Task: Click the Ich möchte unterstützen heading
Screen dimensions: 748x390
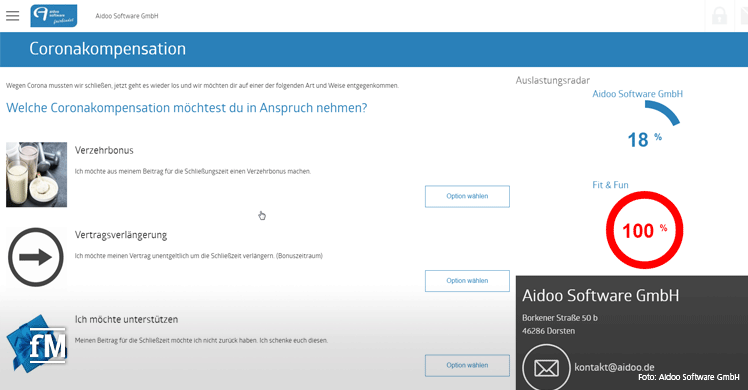Action: [x=126, y=319]
